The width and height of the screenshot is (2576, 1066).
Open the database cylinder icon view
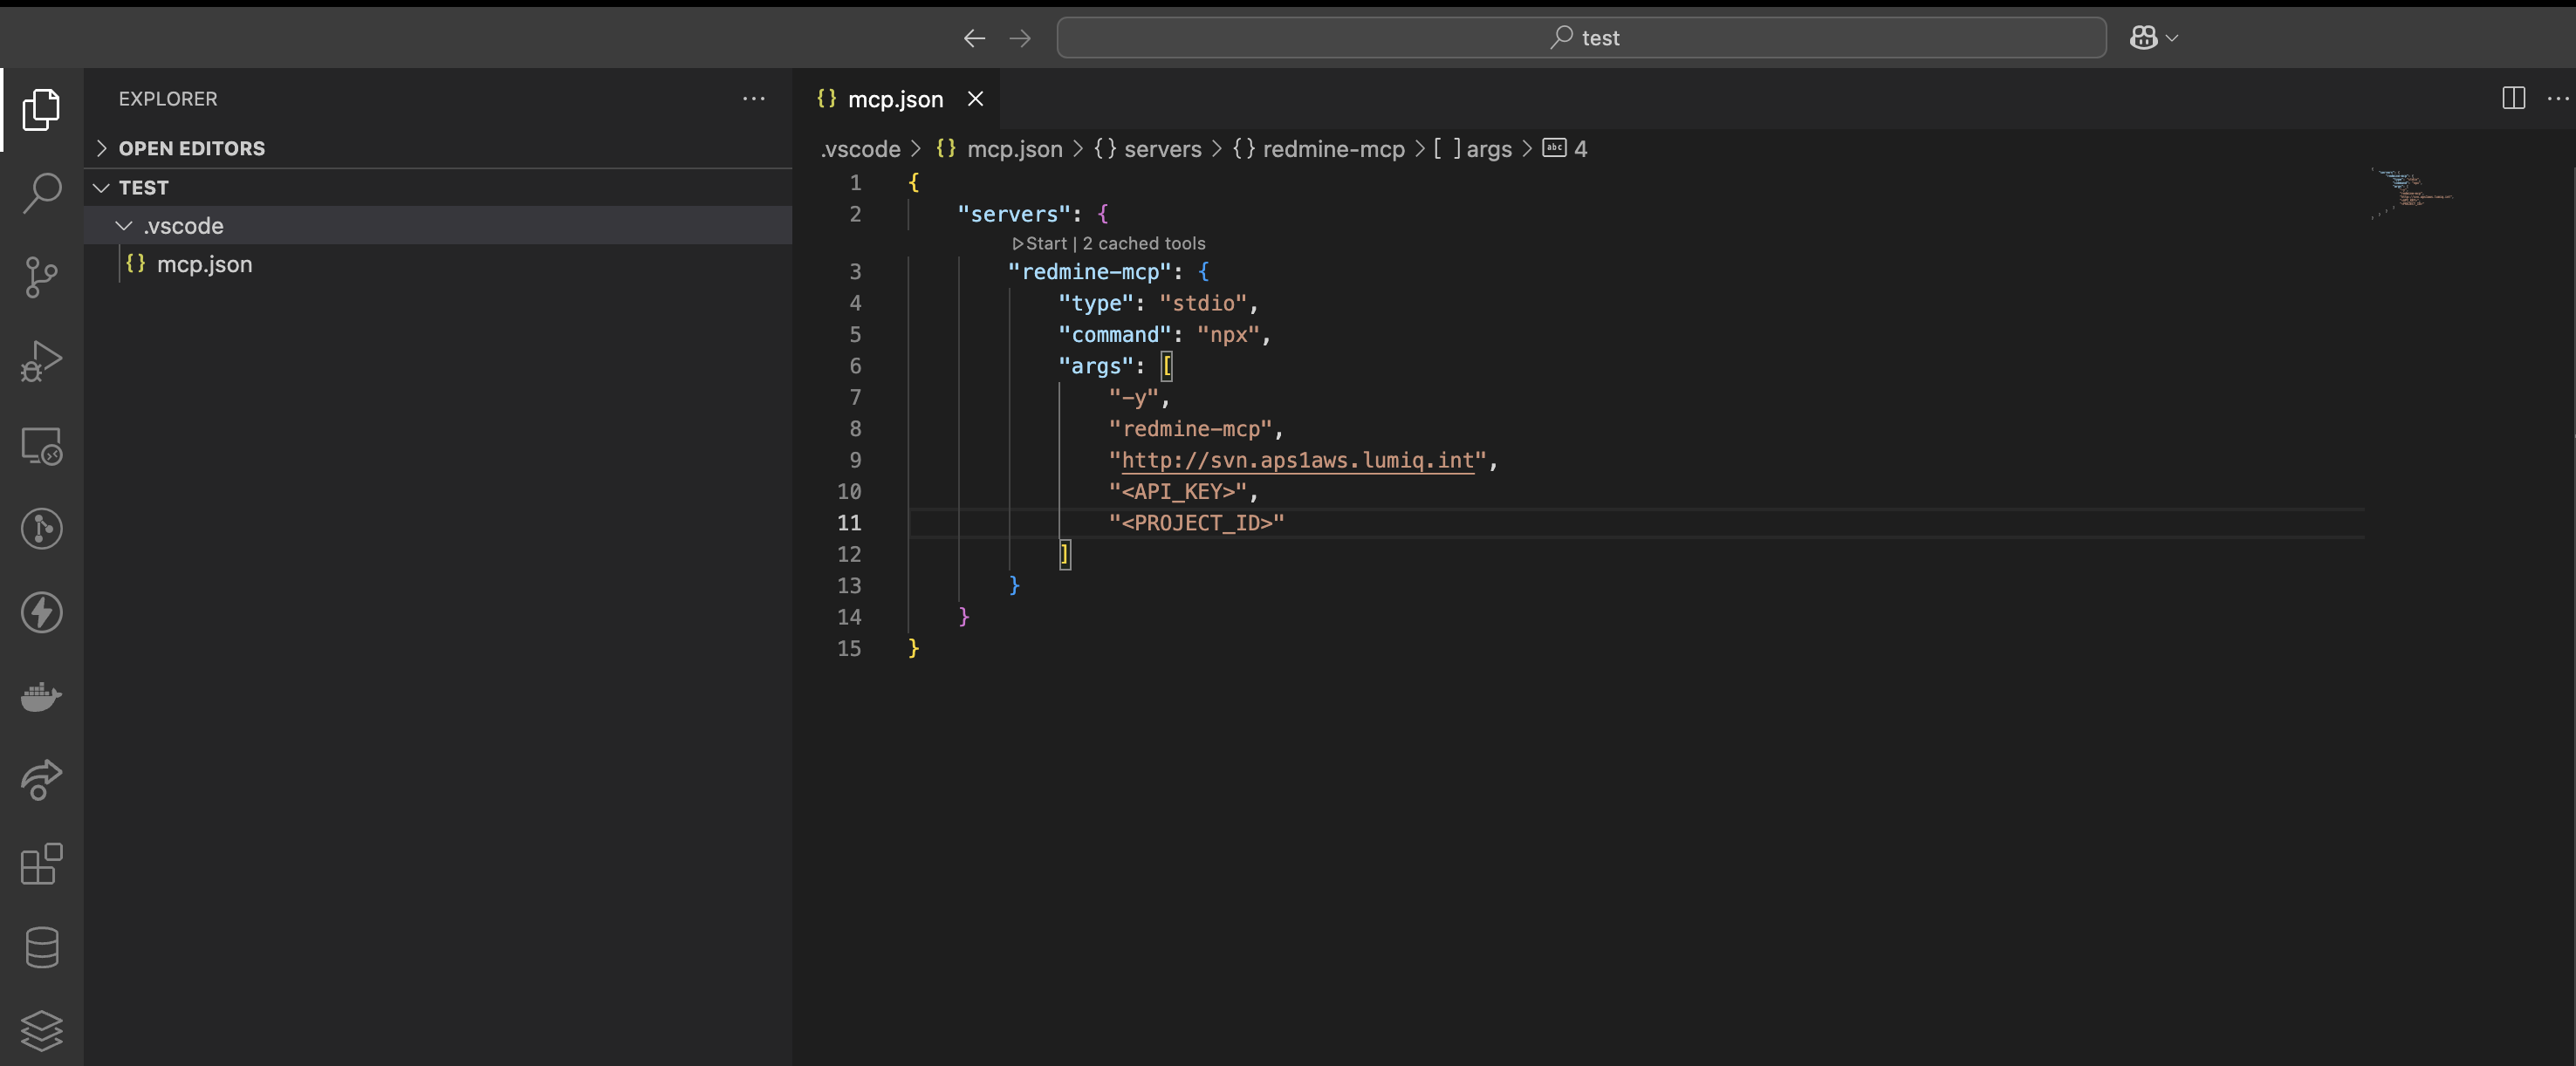coord(42,947)
